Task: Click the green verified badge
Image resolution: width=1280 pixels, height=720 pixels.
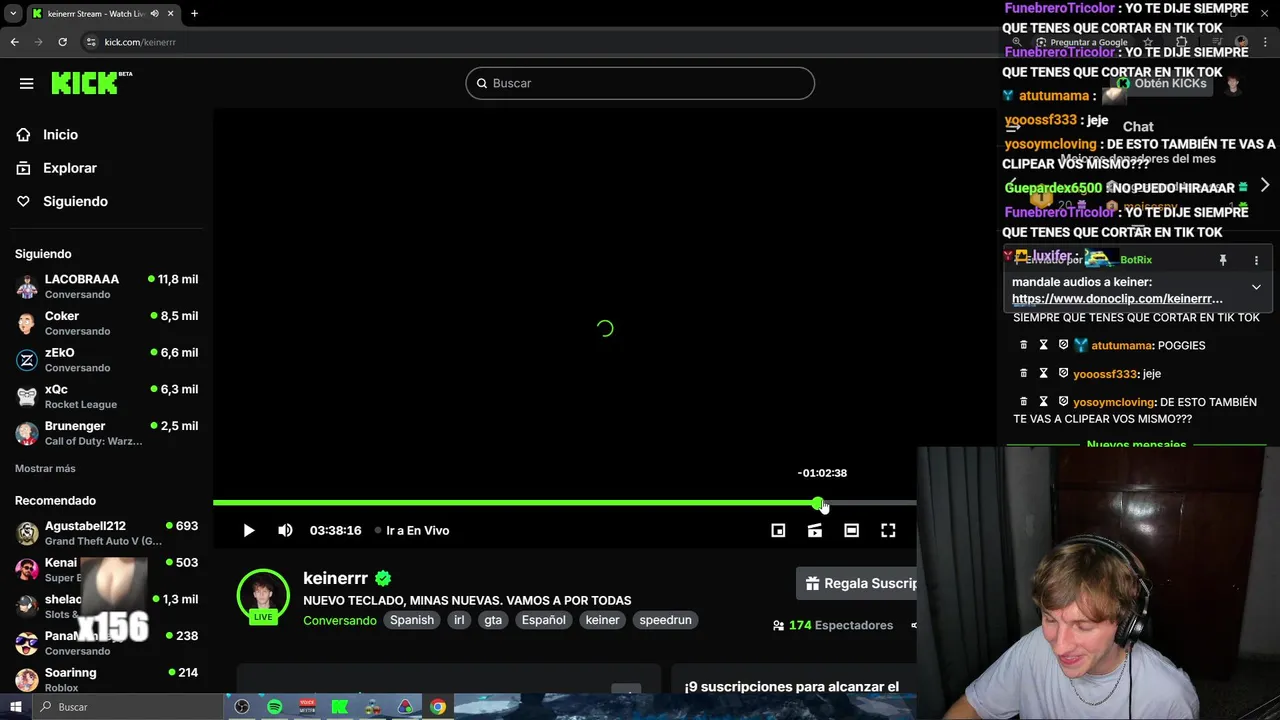Action: (x=383, y=578)
